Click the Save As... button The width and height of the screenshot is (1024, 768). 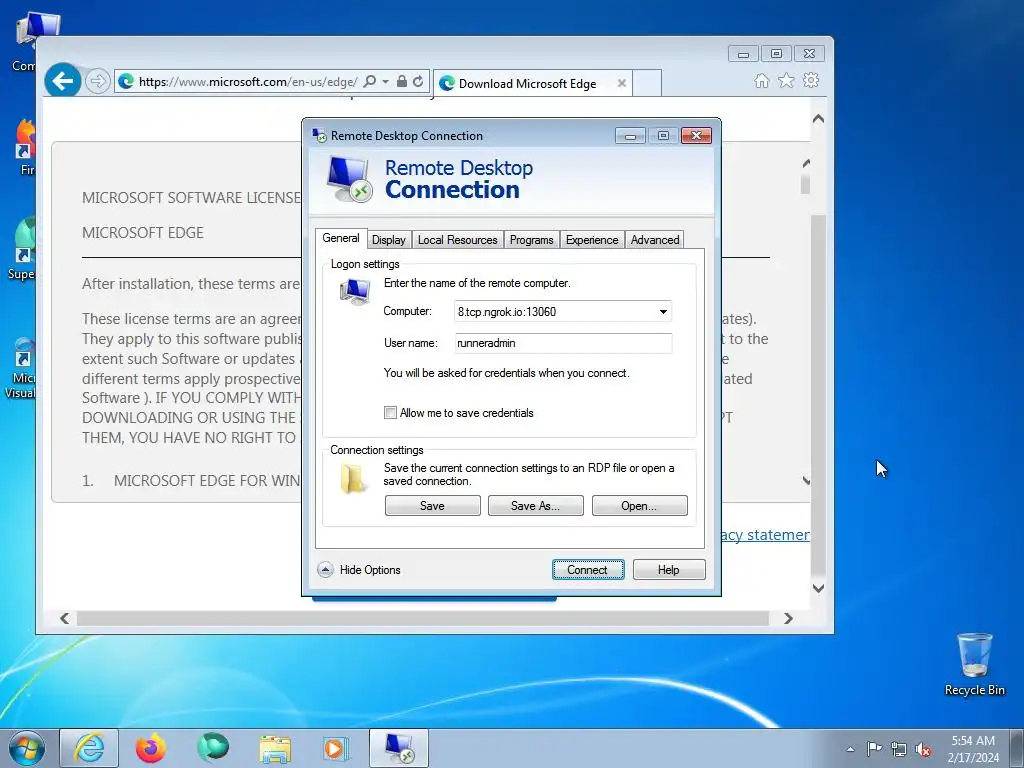(536, 505)
